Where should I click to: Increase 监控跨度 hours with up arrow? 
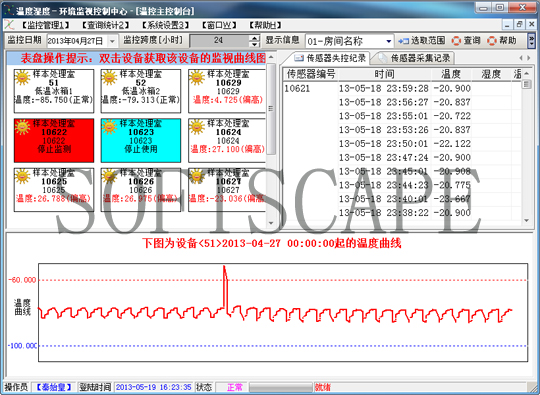(254, 38)
